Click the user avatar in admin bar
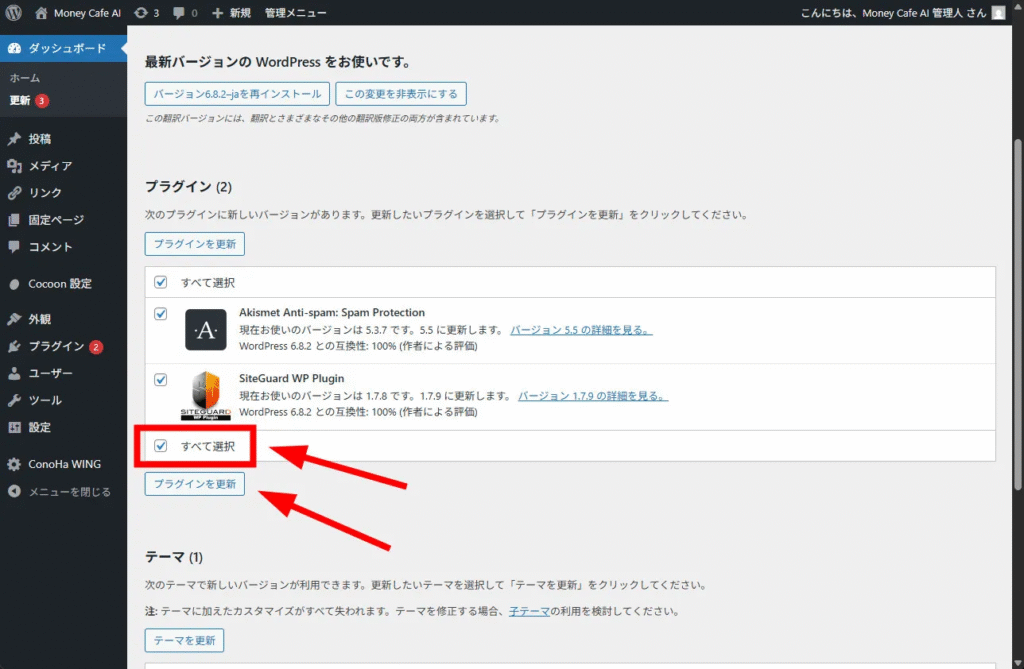 [998, 12]
